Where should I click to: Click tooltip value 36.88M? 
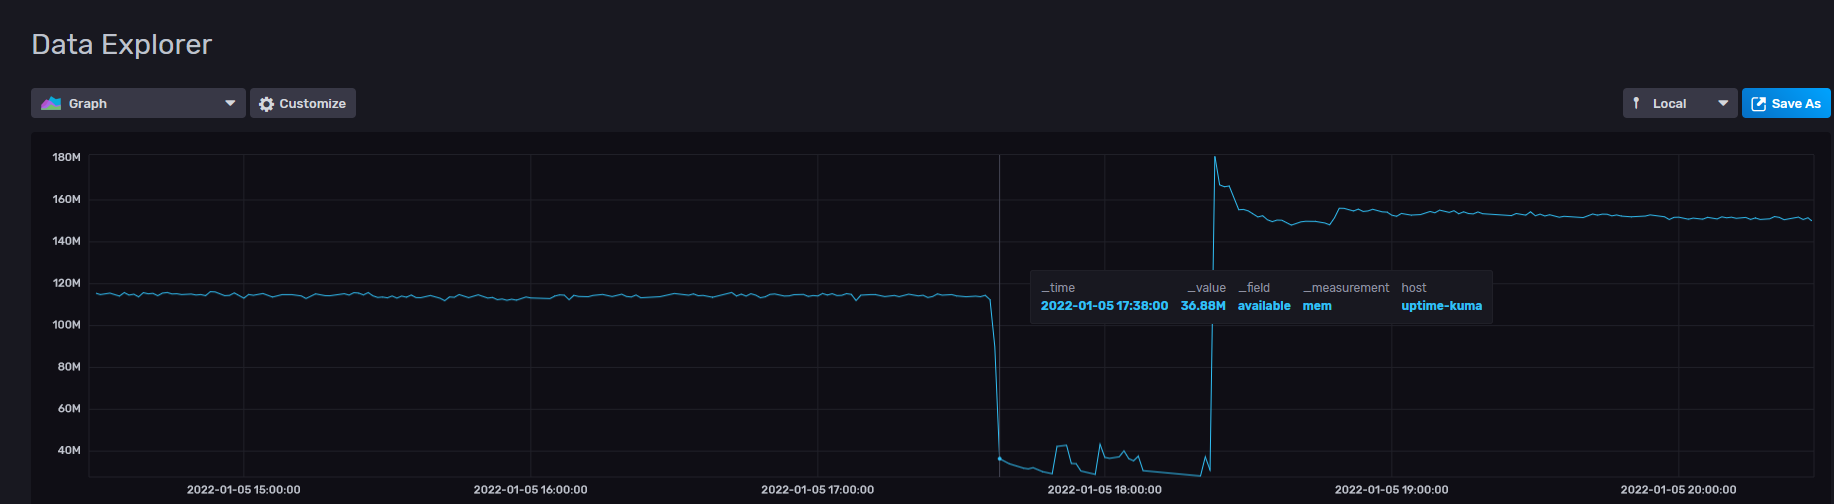coord(1203,306)
